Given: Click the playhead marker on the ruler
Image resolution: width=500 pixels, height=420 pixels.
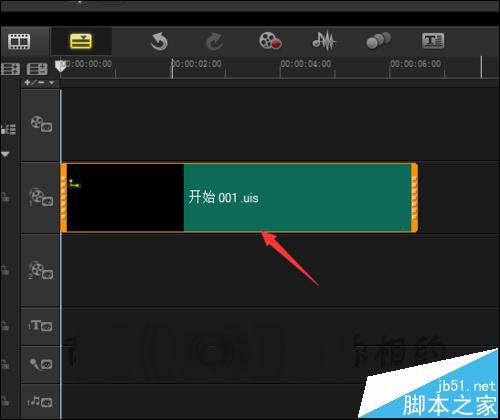Looking at the screenshot, I should click(60, 66).
